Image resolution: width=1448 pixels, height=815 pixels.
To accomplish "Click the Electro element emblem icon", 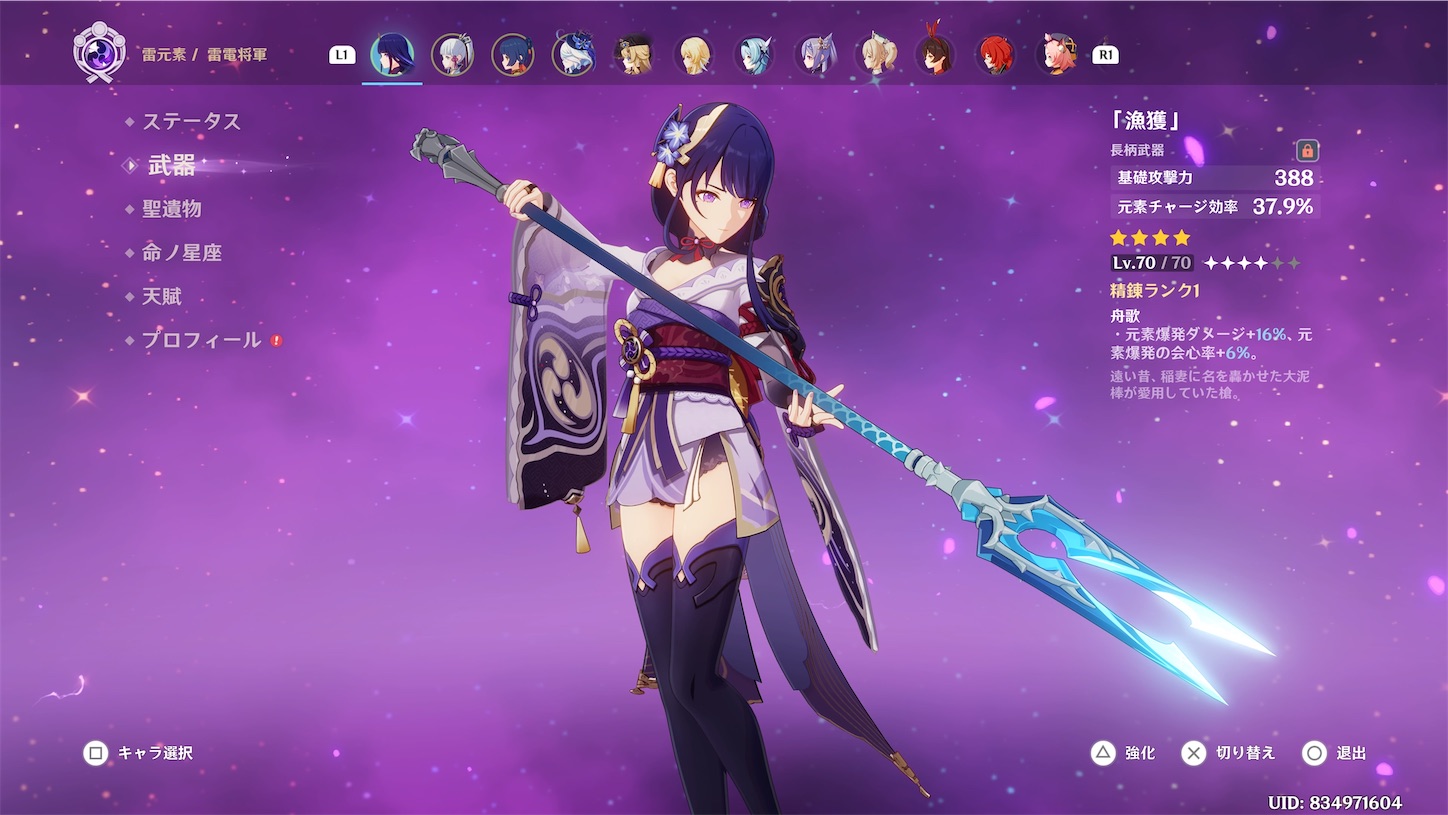I will coord(100,54).
